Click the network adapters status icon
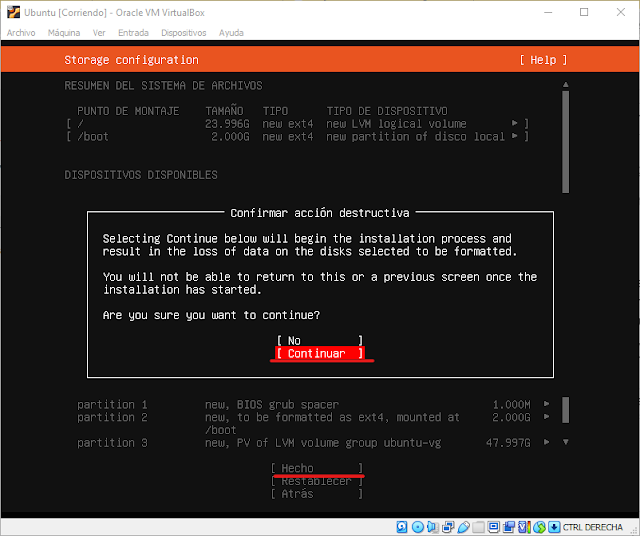Viewport: 640px width, 536px height. [448, 527]
